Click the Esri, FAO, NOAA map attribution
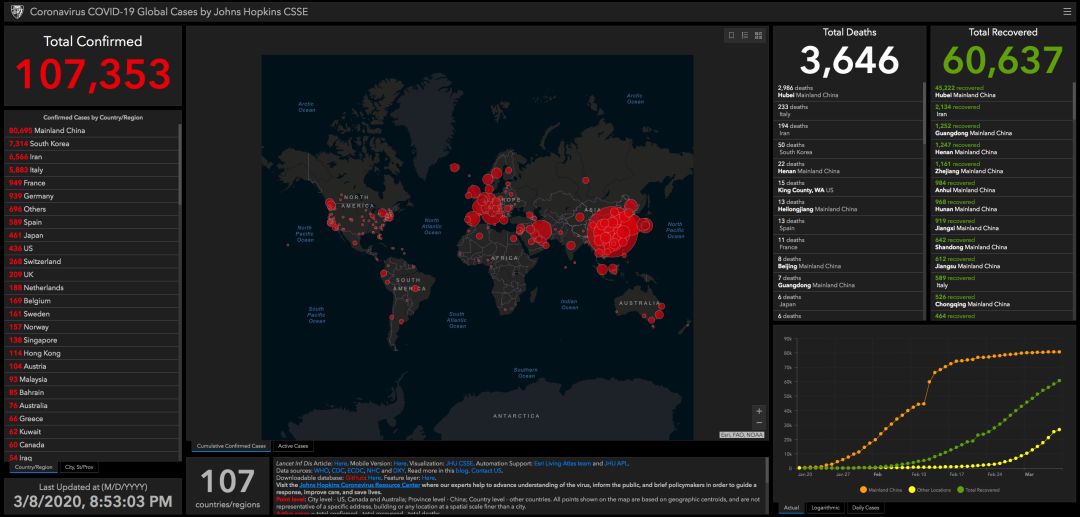 coord(742,435)
